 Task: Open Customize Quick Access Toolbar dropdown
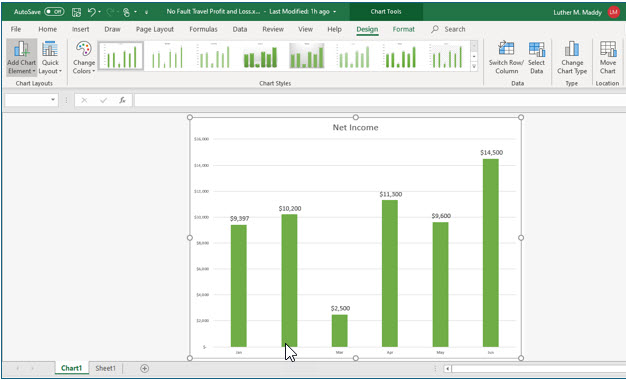(x=147, y=12)
